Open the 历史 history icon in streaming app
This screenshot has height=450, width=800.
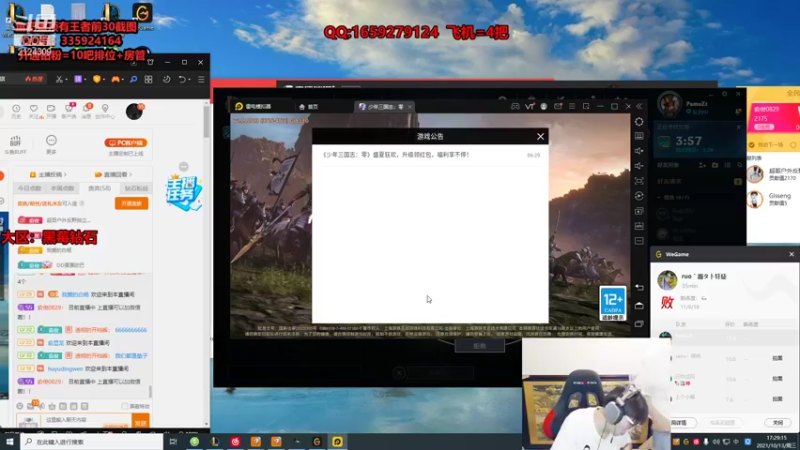(16, 111)
